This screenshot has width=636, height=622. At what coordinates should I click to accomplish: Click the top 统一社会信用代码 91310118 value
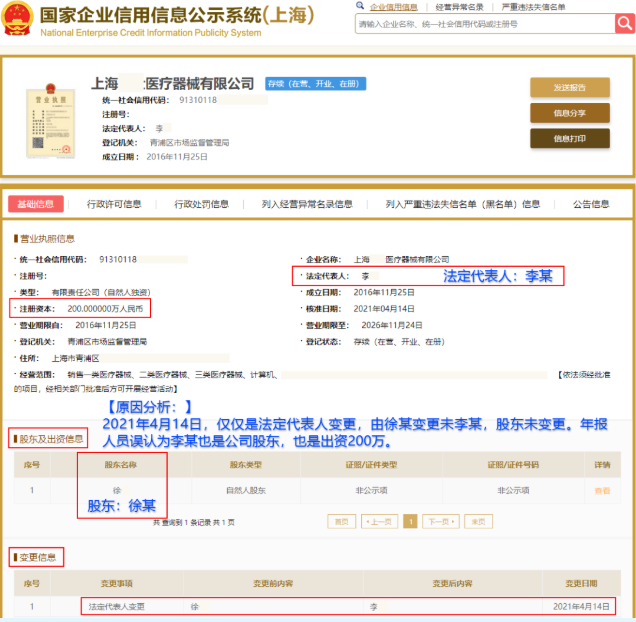pyautogui.click(x=198, y=100)
